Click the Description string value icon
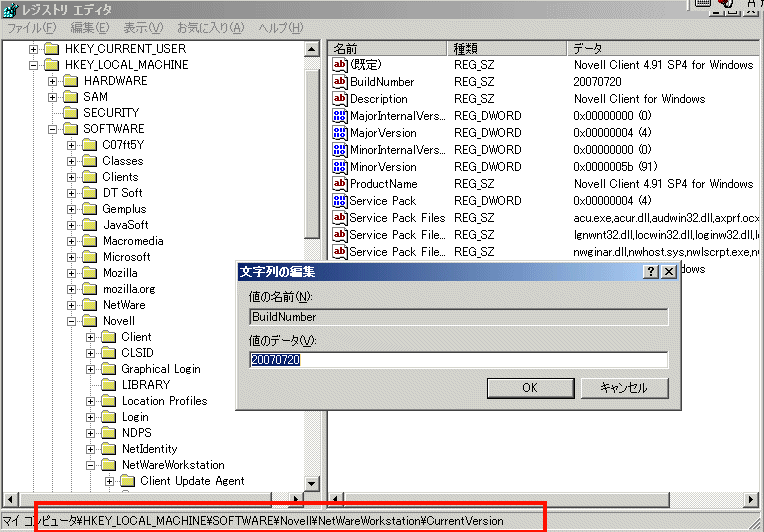This screenshot has width=764, height=532. 340,98
